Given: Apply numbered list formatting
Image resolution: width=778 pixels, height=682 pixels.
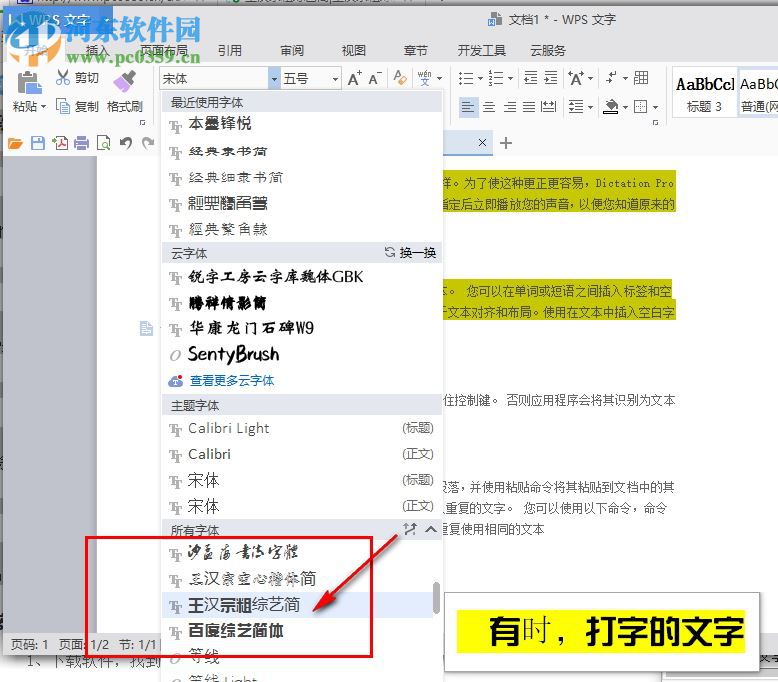Looking at the screenshot, I should click(x=495, y=78).
